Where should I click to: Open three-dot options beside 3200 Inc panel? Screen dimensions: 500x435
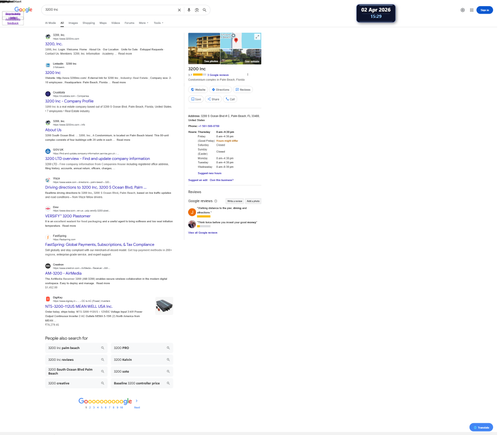(248, 75)
